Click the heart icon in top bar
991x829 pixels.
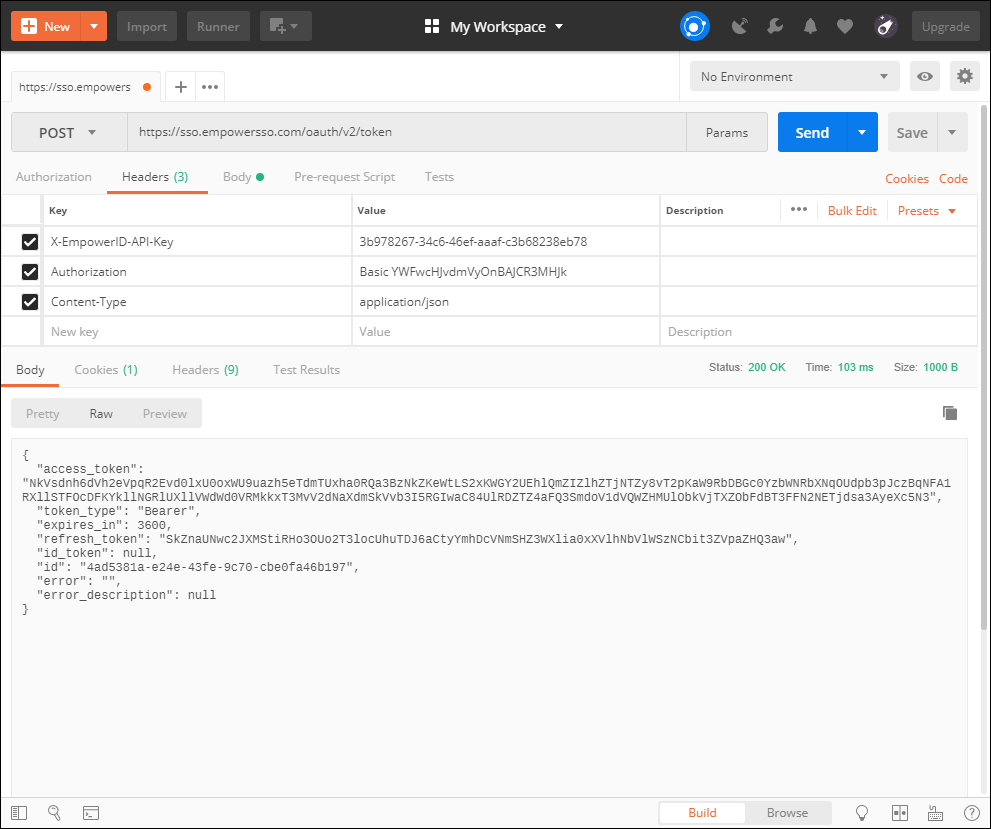pos(845,27)
